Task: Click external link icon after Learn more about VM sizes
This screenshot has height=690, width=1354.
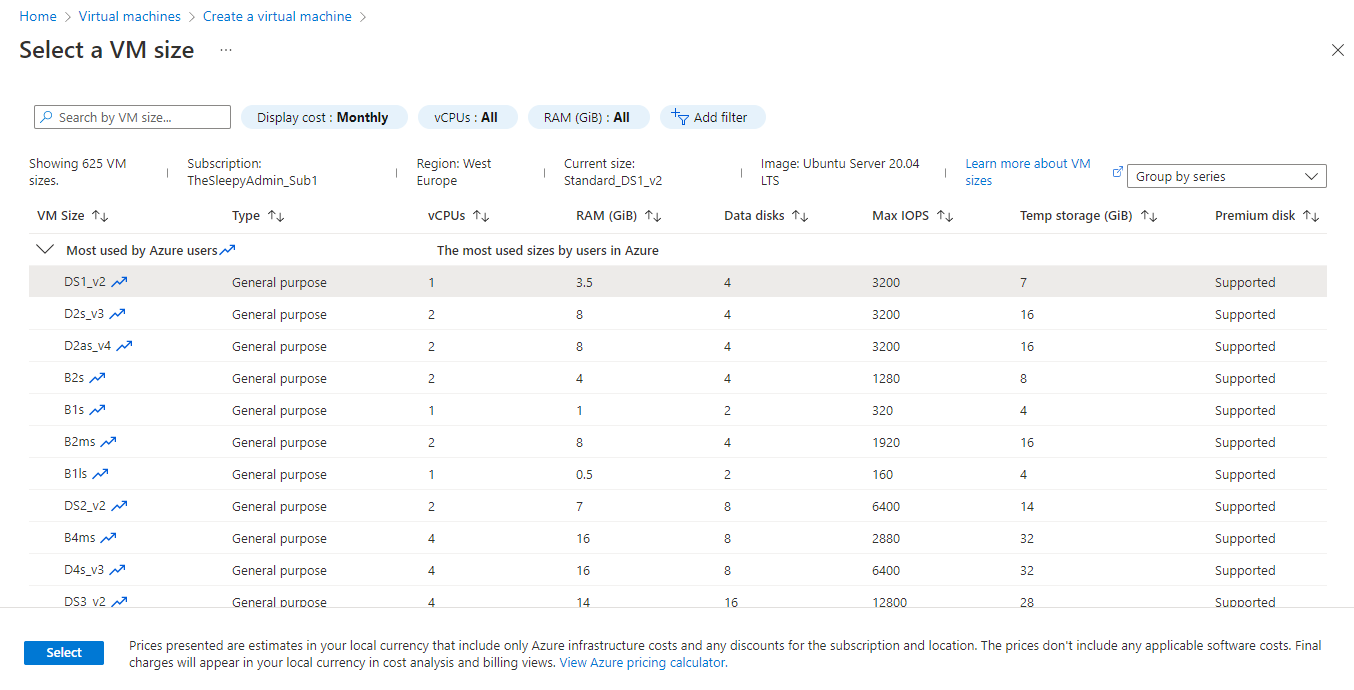Action: (x=1117, y=171)
